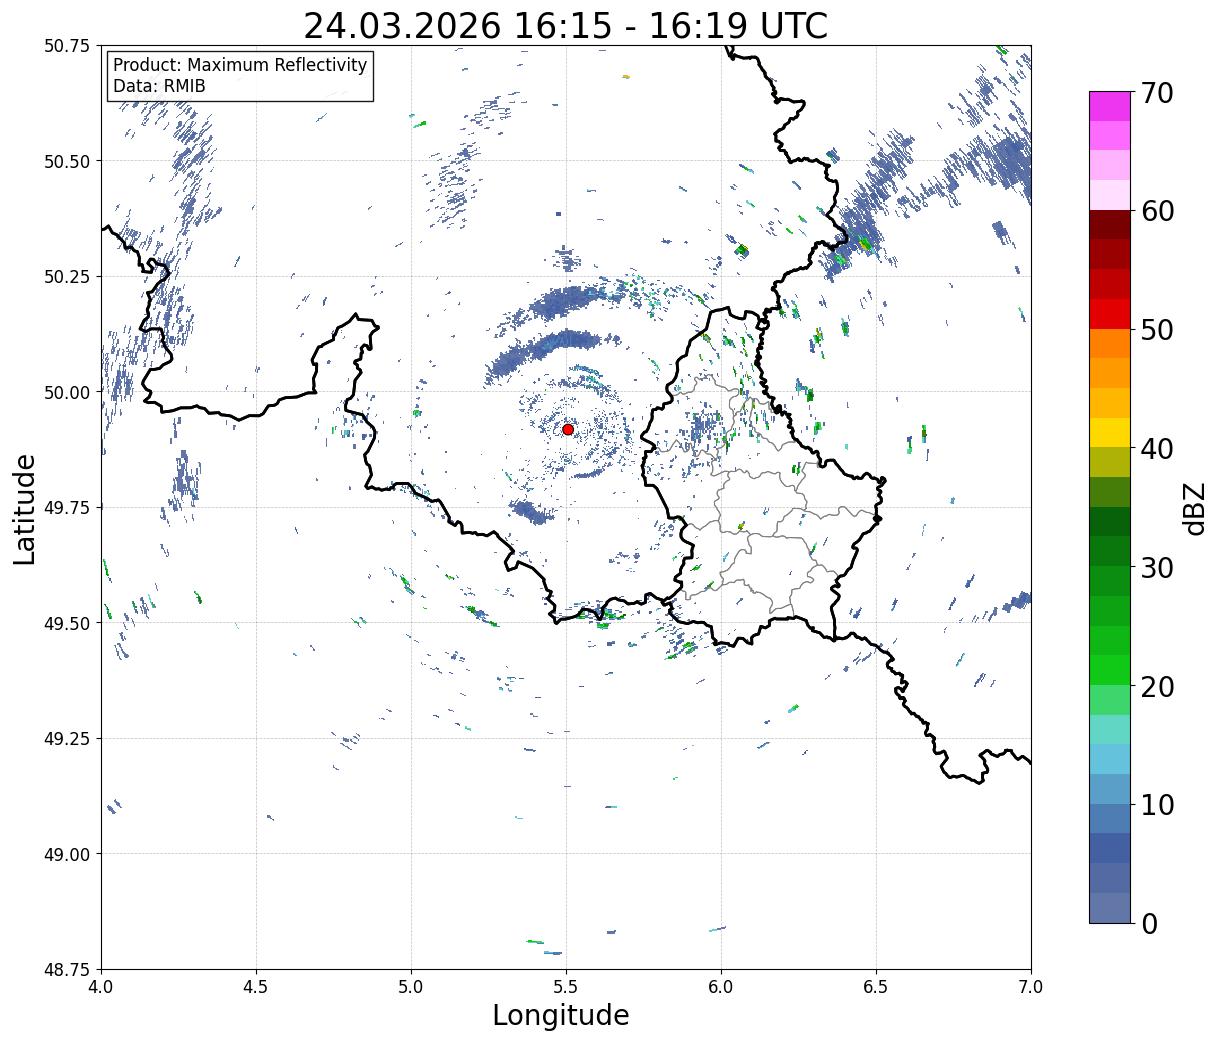1219x1040 pixels.
Task: Click the longitude tick label 7.0
Action: [1031, 987]
